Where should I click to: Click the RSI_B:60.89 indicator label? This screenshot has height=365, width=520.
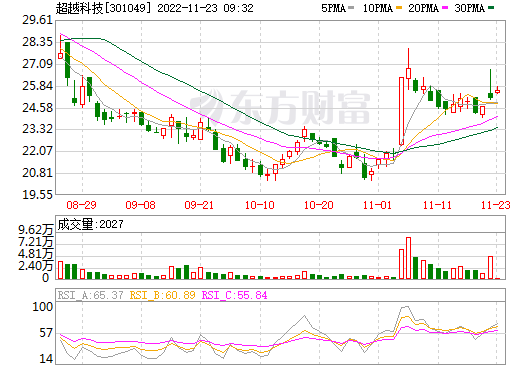(162, 295)
